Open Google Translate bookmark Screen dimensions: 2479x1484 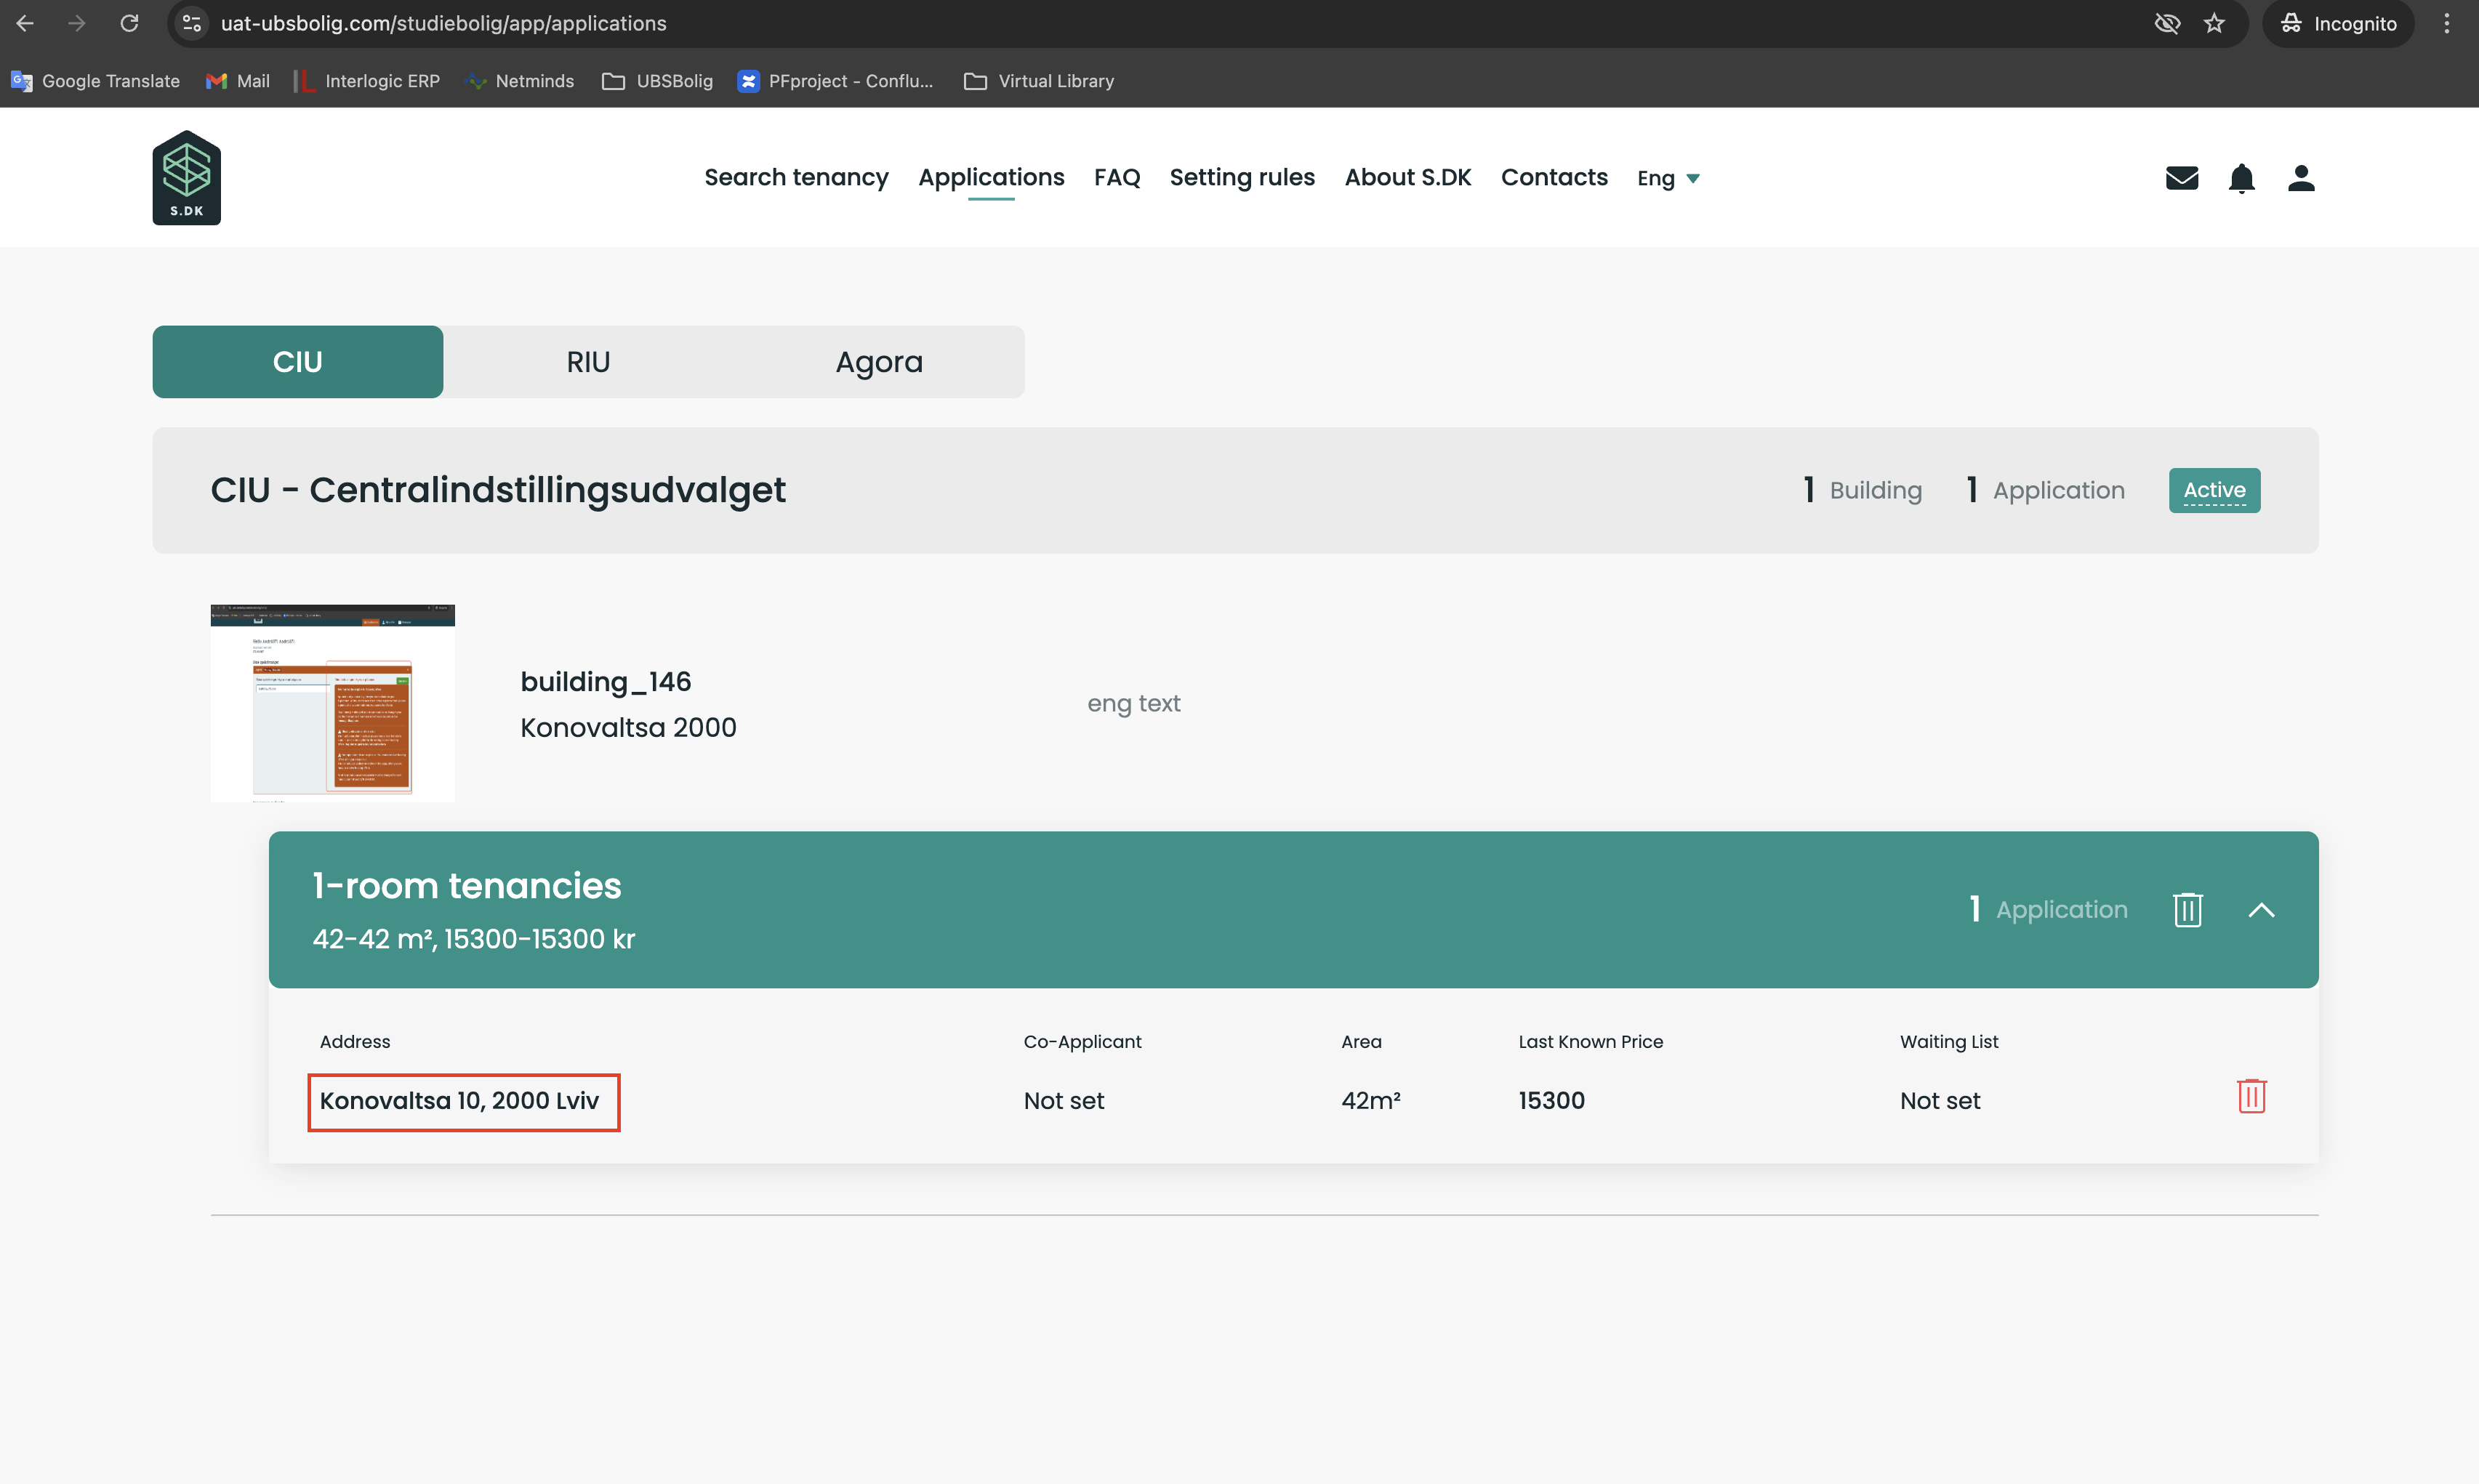(x=95, y=81)
